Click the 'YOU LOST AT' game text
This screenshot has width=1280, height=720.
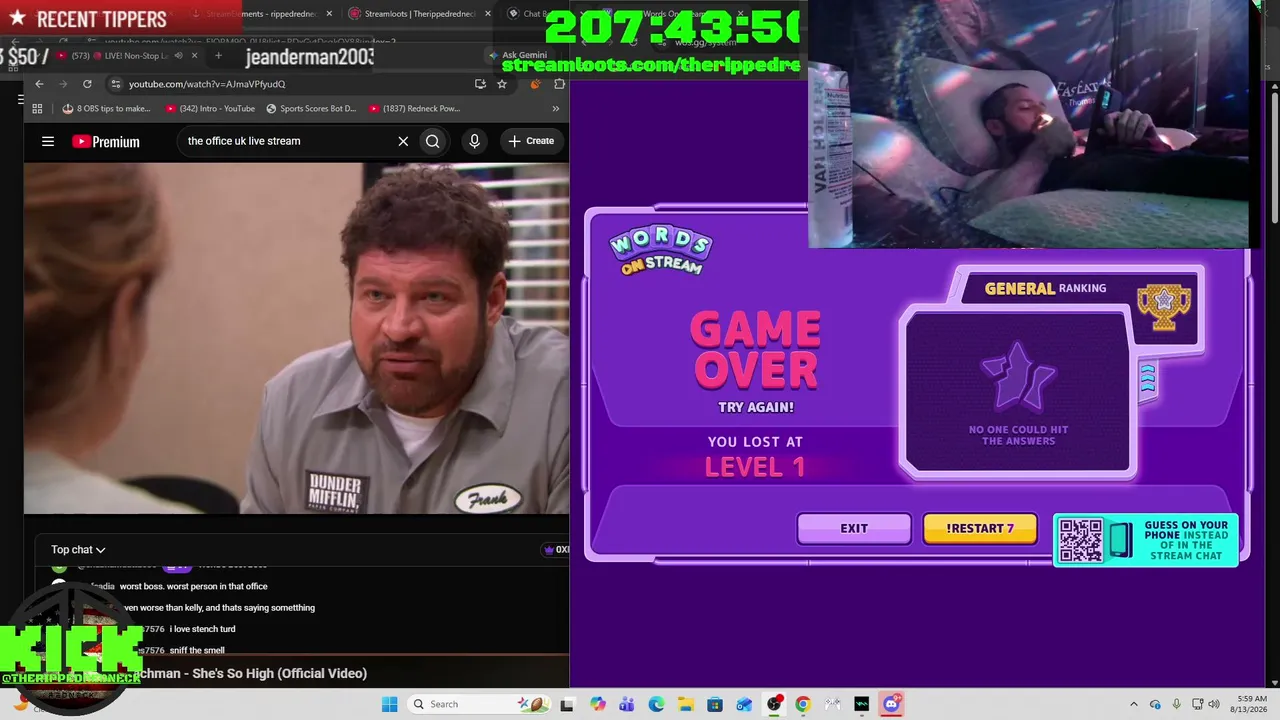tap(755, 442)
